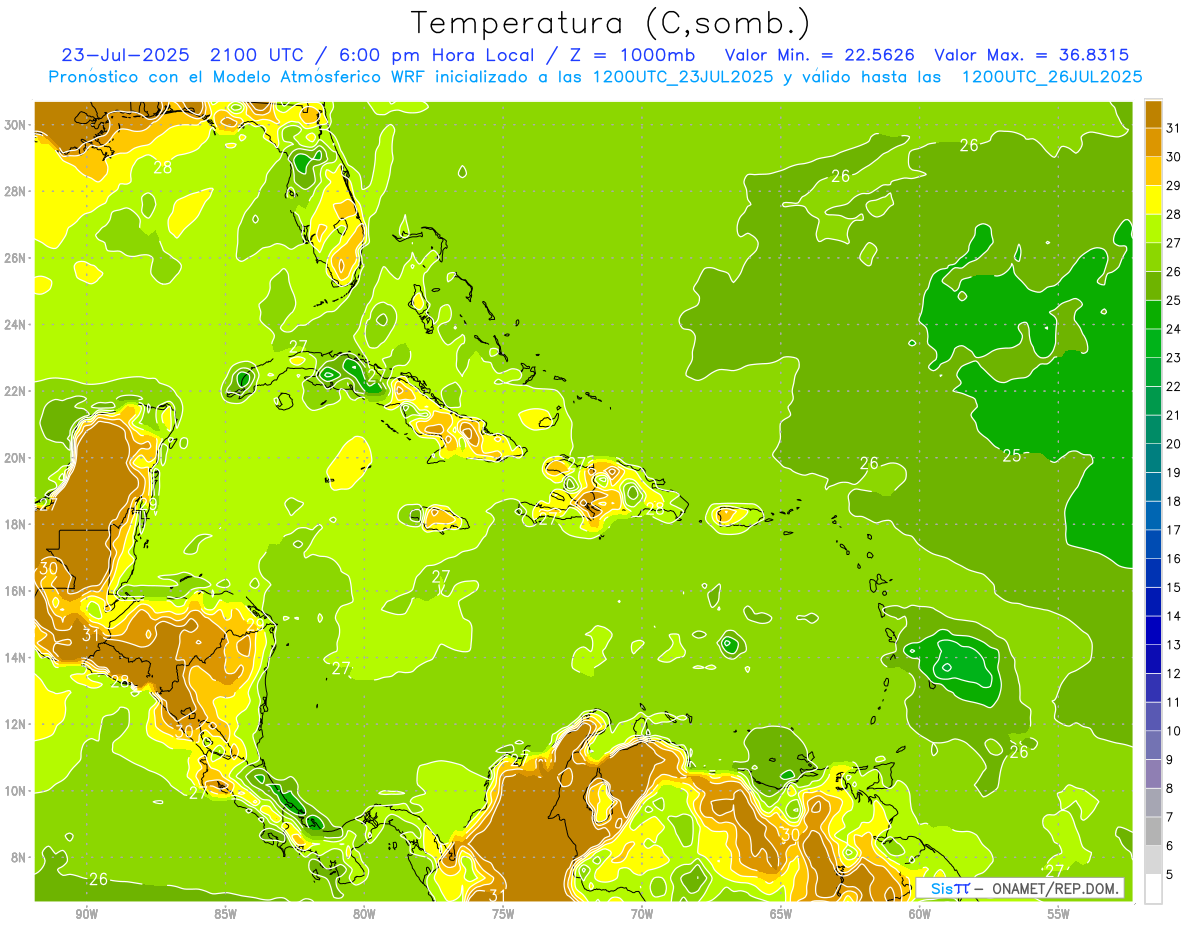Click the dark brown swatch atop the color scale
Image resolution: width=1200 pixels, height=927 pixels.
(1153, 114)
